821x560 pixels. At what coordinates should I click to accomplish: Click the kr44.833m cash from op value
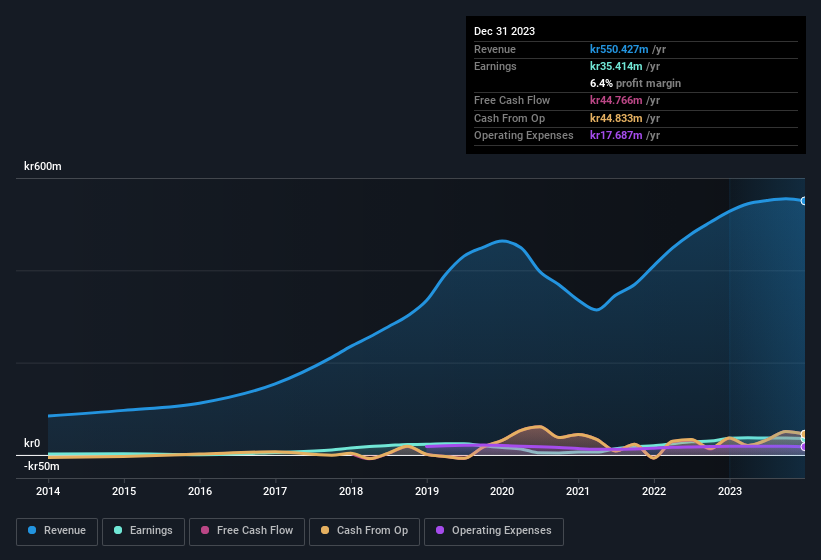click(x=616, y=118)
